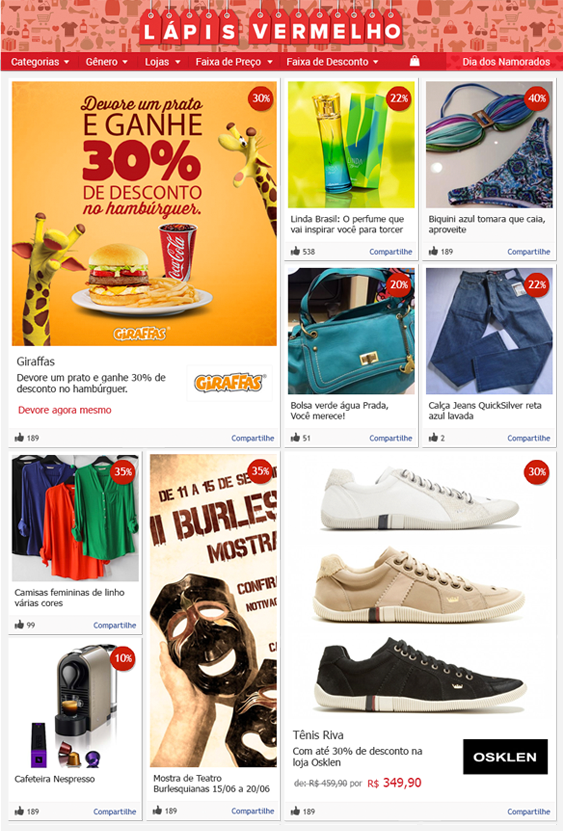The image size is (563, 831).
Task: Share the Mostra de Teatro Burlesquianas card
Action: [x=252, y=811]
